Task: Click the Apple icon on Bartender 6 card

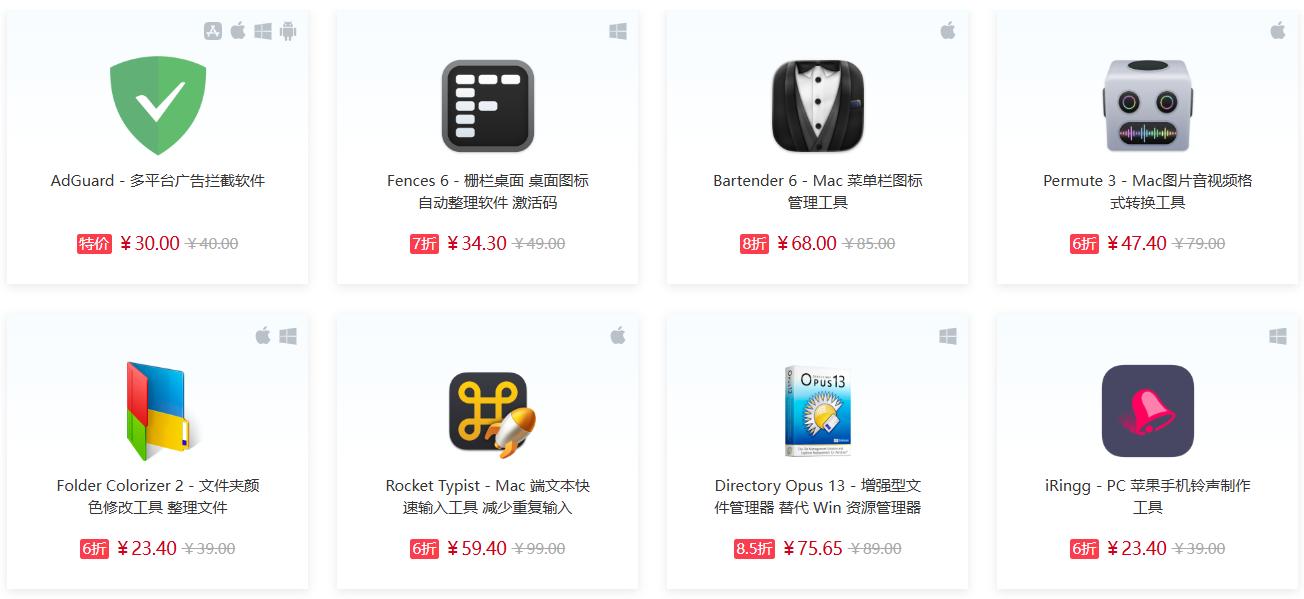Action: pyautogui.click(x=948, y=31)
